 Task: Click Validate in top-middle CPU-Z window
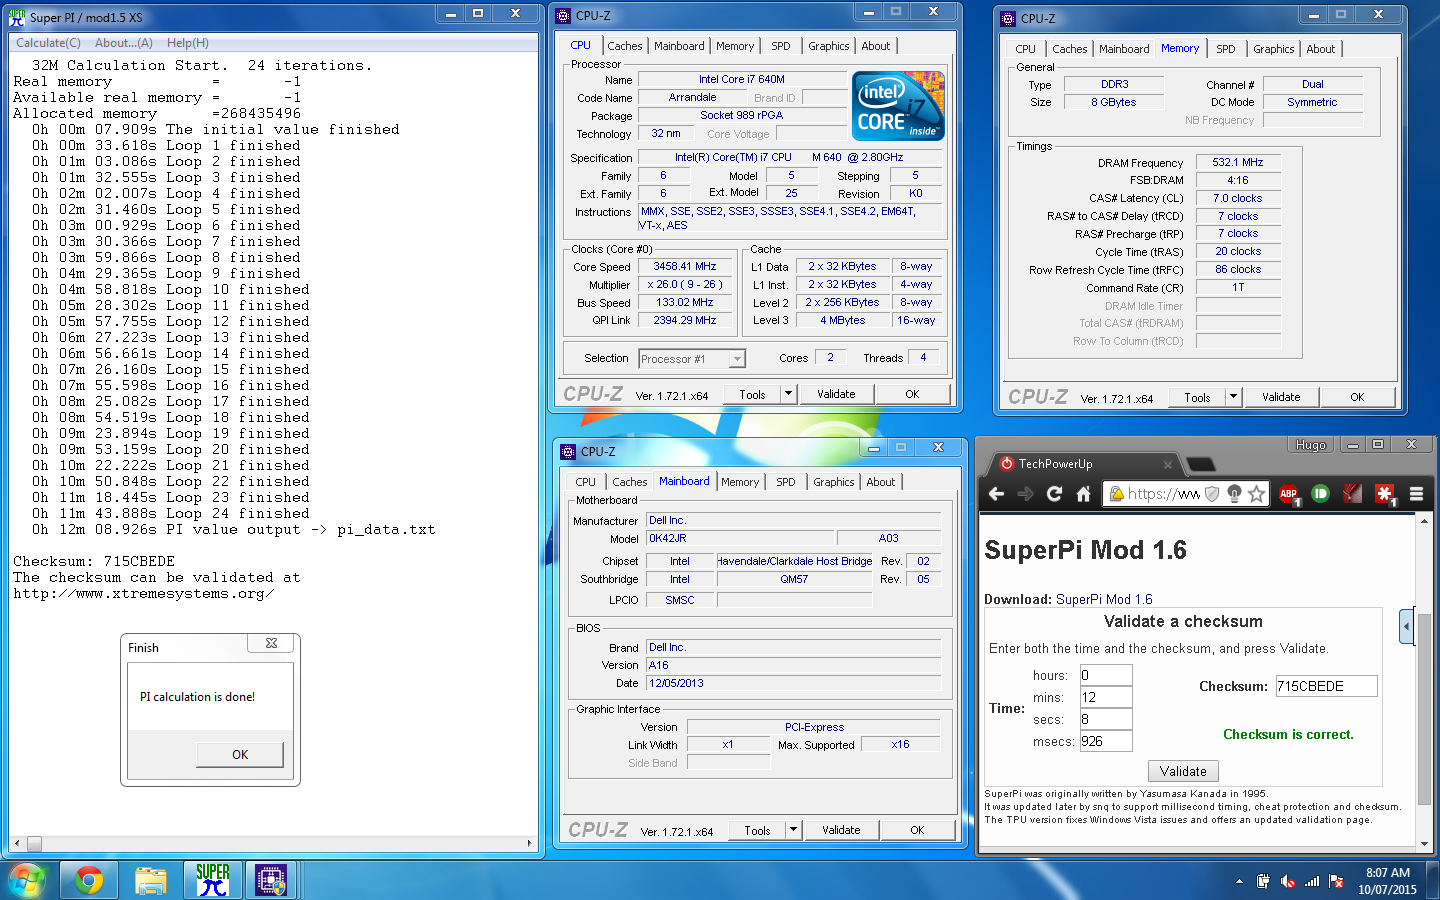[836, 394]
